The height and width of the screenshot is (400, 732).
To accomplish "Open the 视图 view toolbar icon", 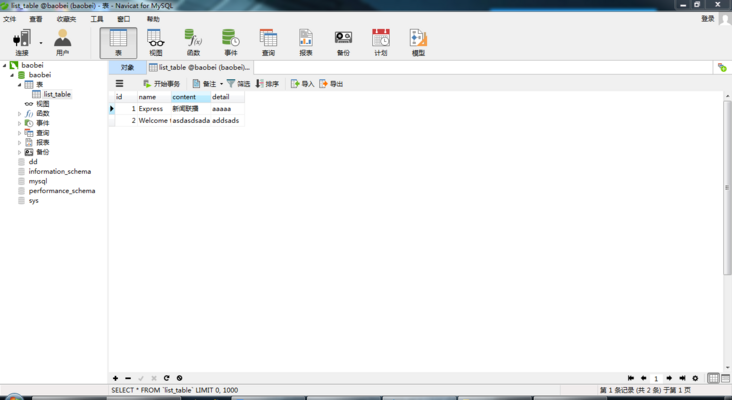I will 155,42.
